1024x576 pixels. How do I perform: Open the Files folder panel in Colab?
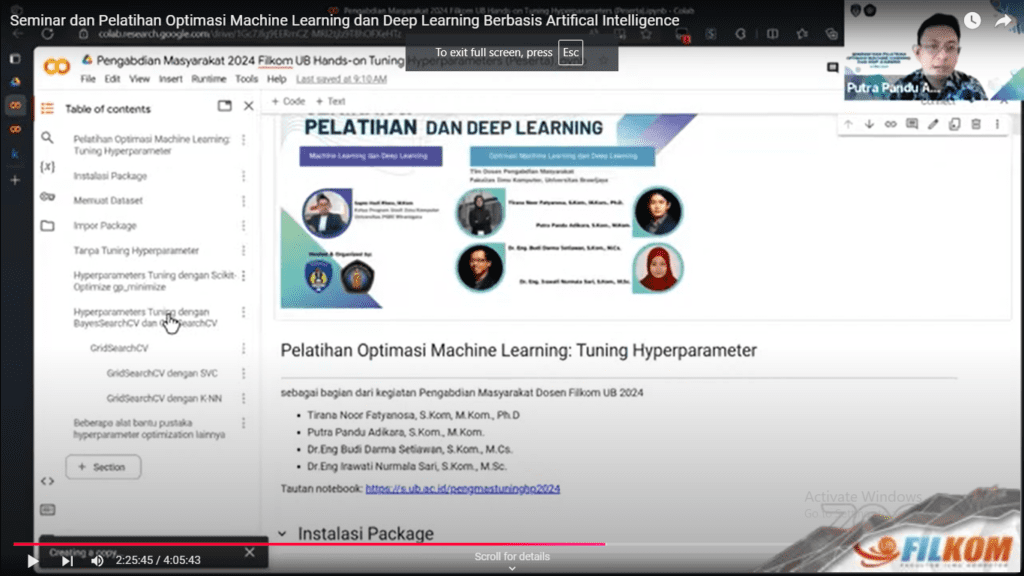point(47,224)
